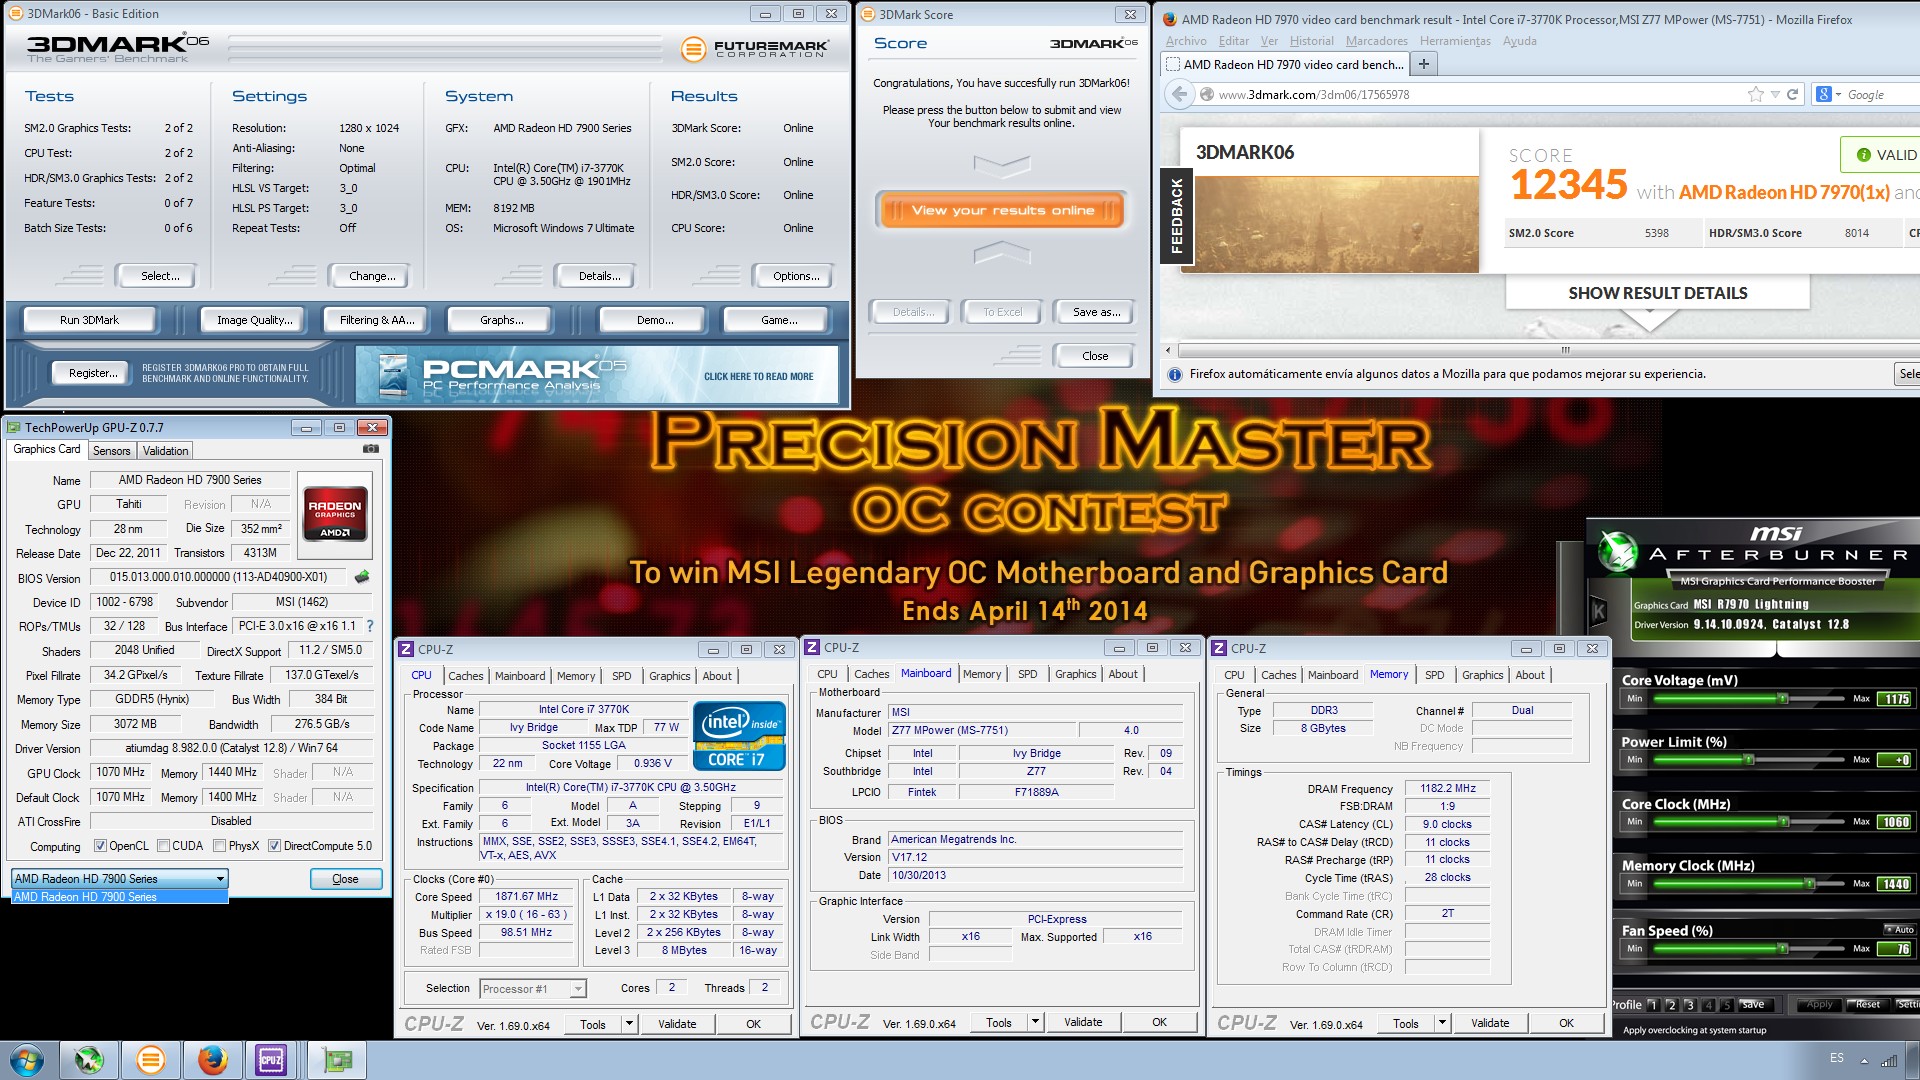Select Afterburner profile 2
This screenshot has width=1920, height=1080.
1671,1005
